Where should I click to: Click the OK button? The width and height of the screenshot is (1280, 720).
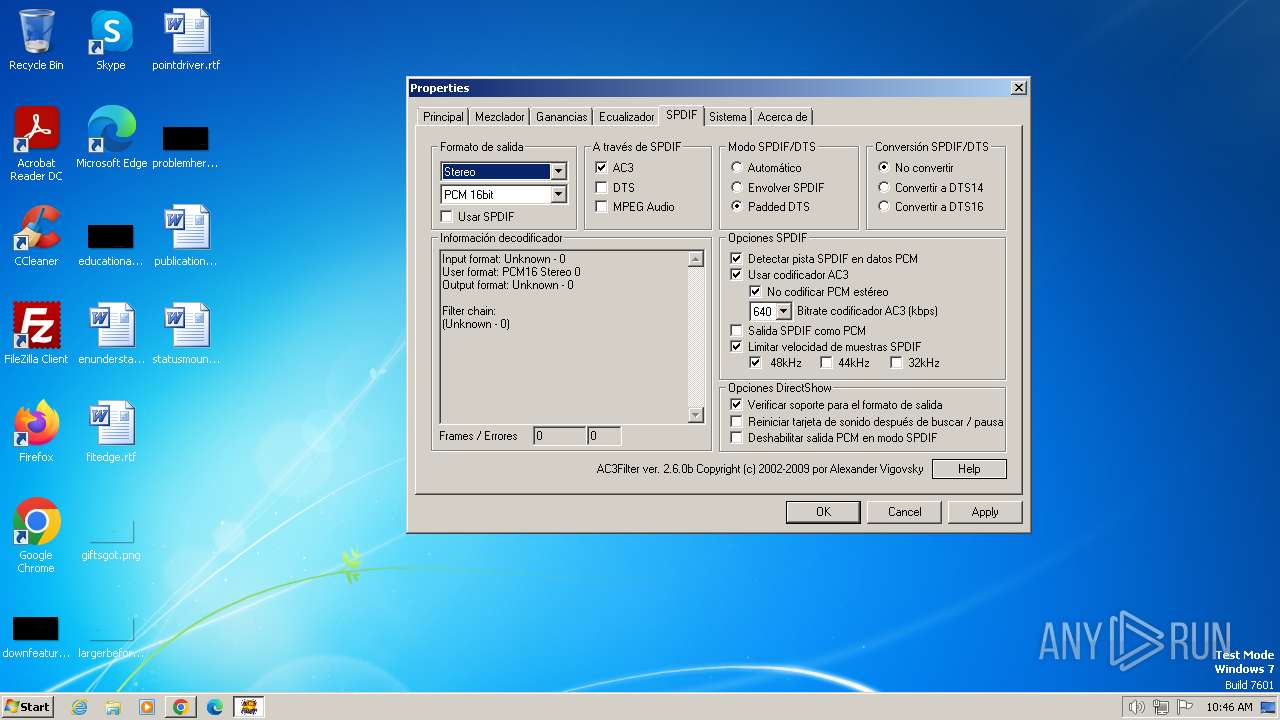pyautogui.click(x=823, y=512)
